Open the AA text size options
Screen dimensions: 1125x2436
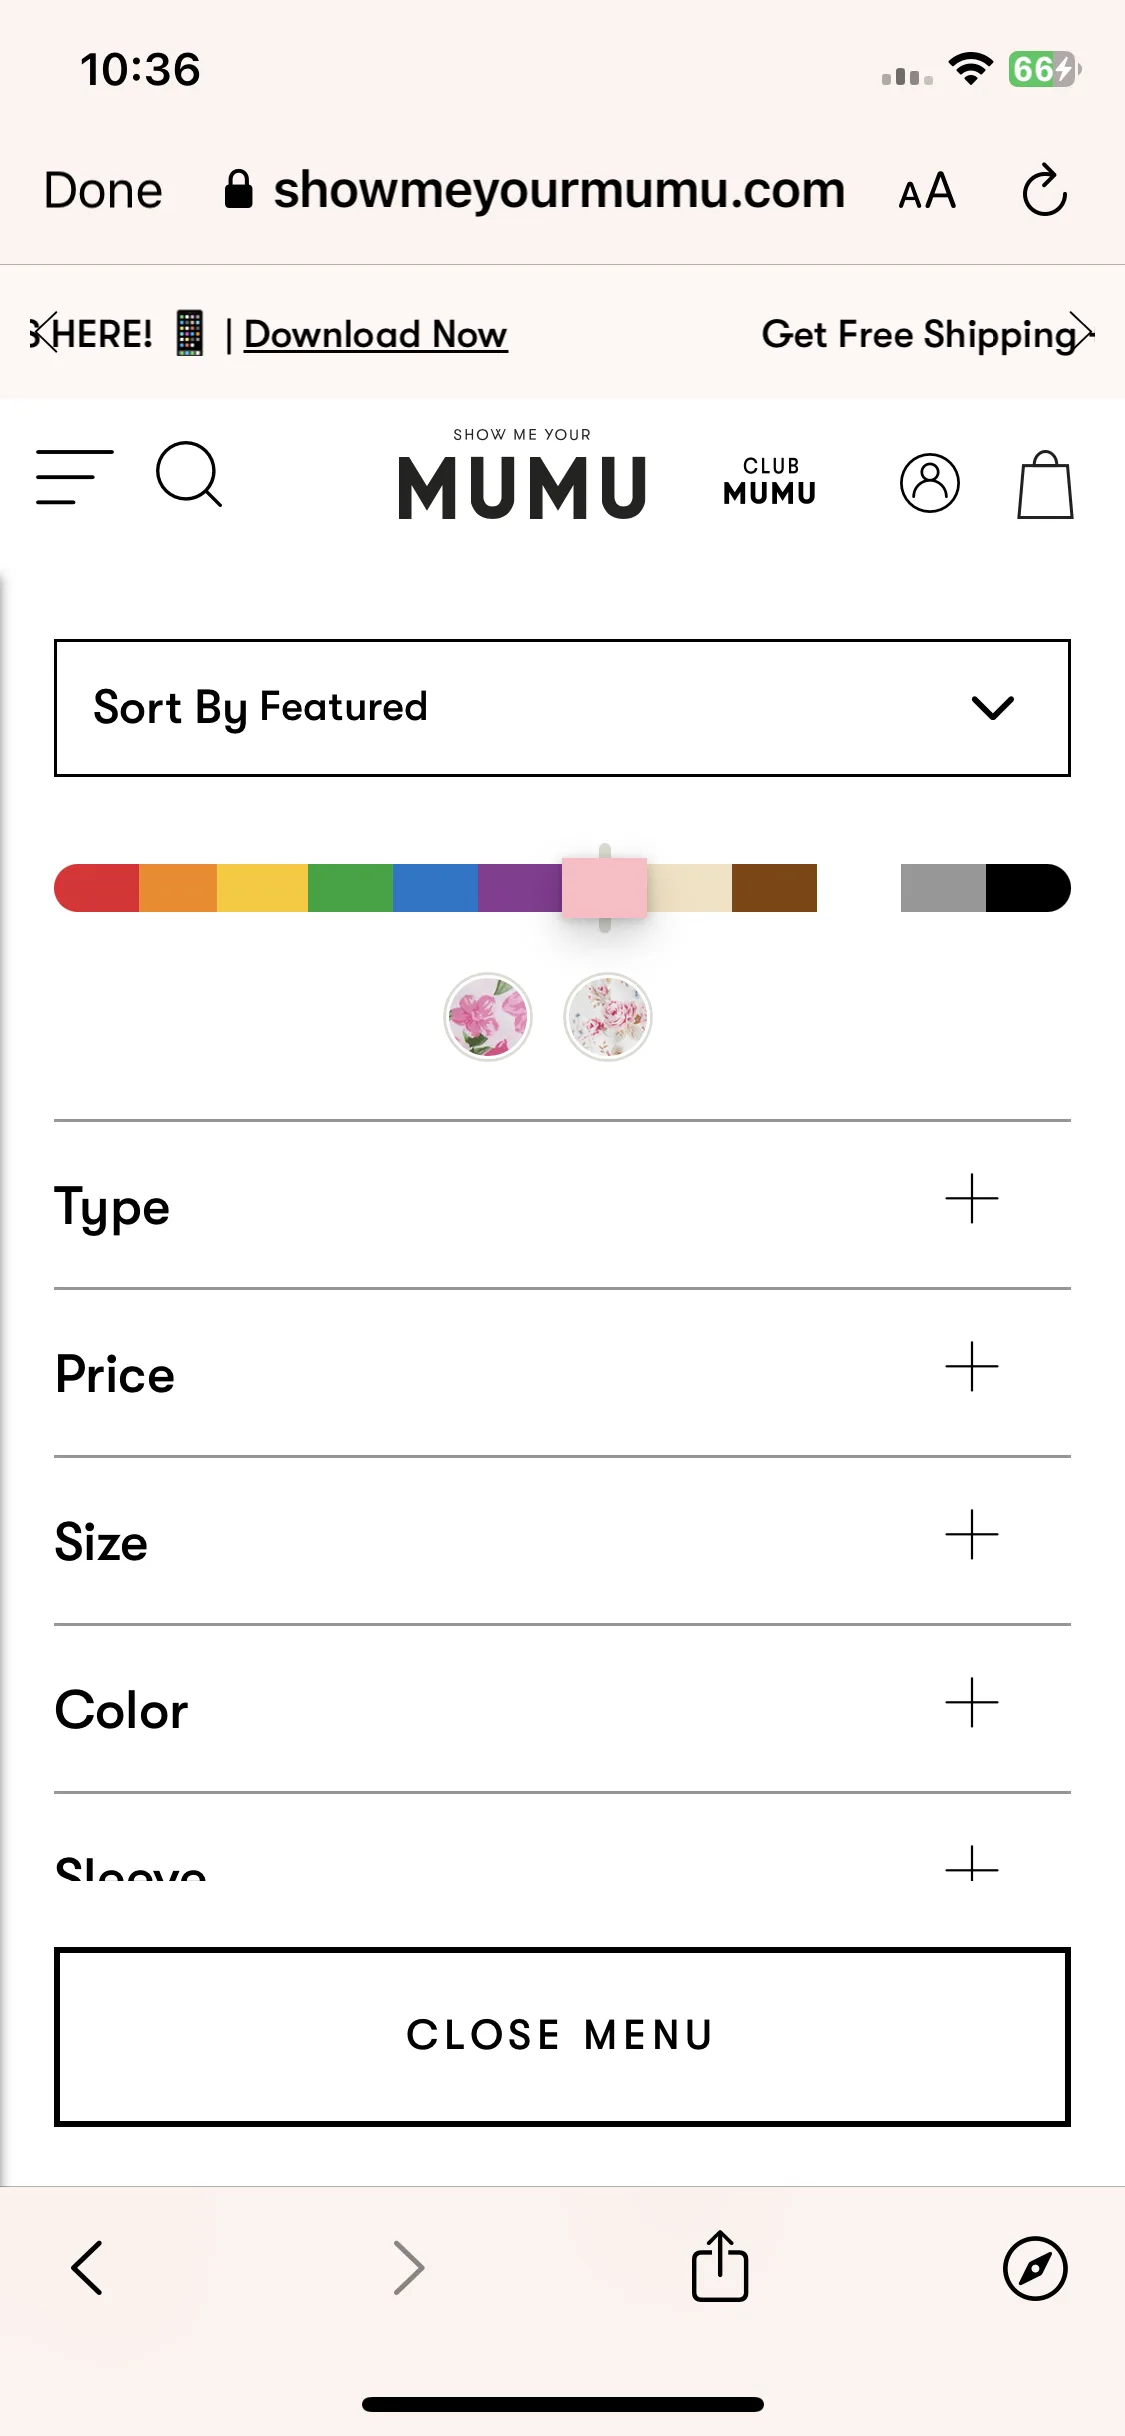[x=927, y=191]
